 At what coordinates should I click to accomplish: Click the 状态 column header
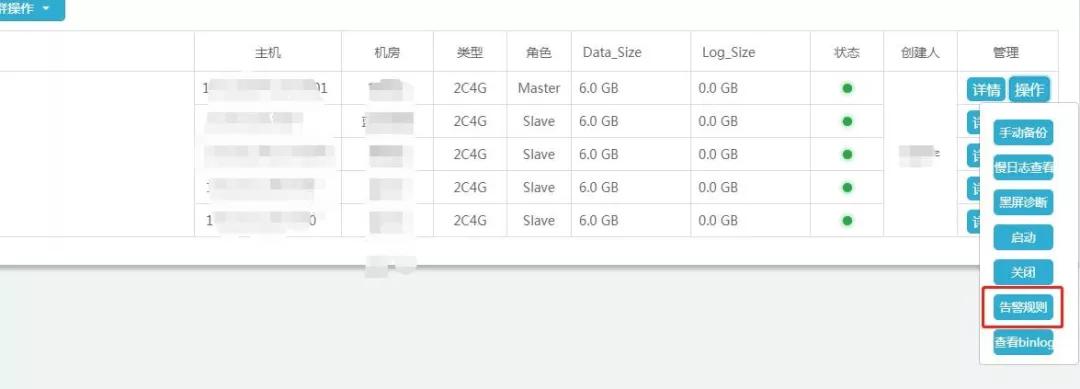tap(847, 52)
